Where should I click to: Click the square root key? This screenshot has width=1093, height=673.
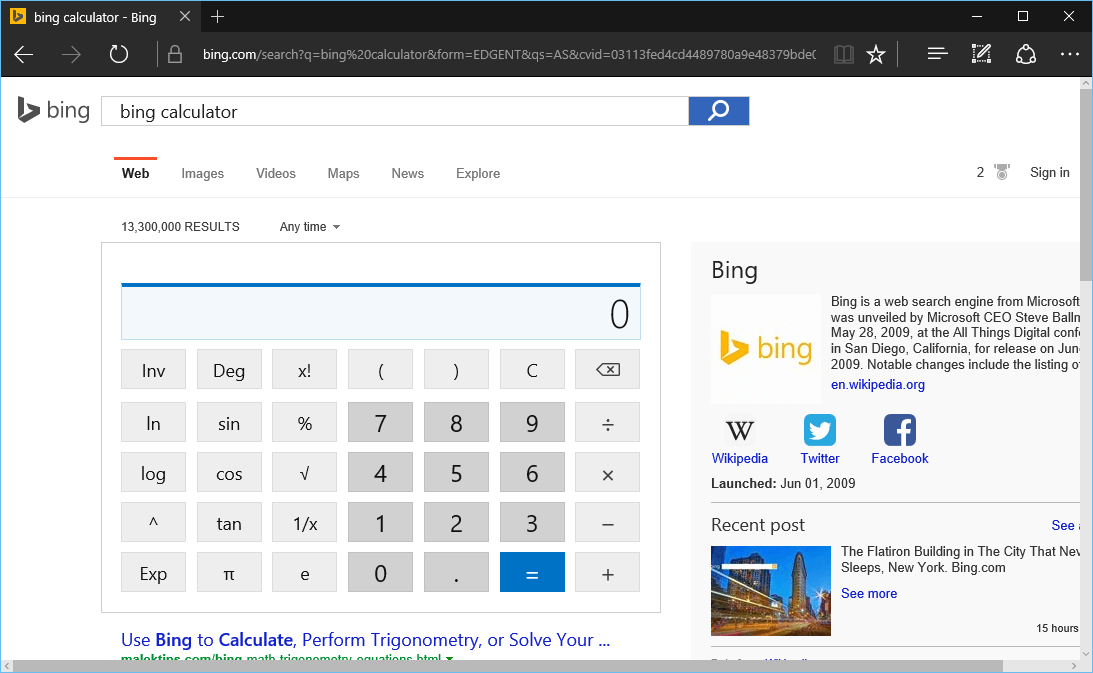(x=305, y=473)
